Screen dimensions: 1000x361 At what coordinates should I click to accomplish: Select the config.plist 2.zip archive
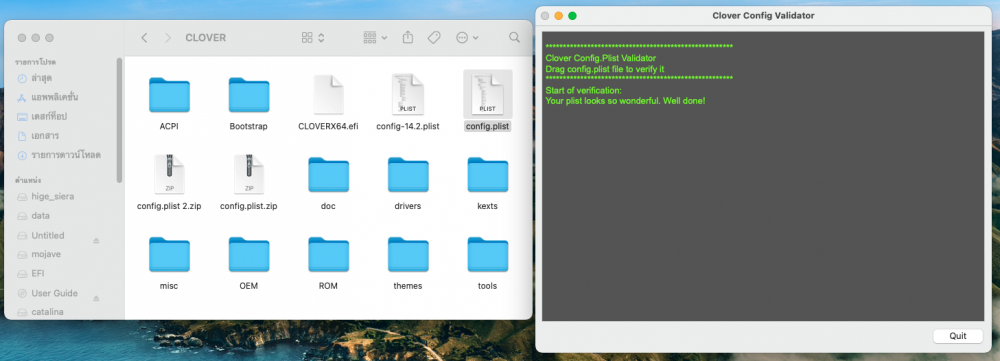(x=169, y=174)
